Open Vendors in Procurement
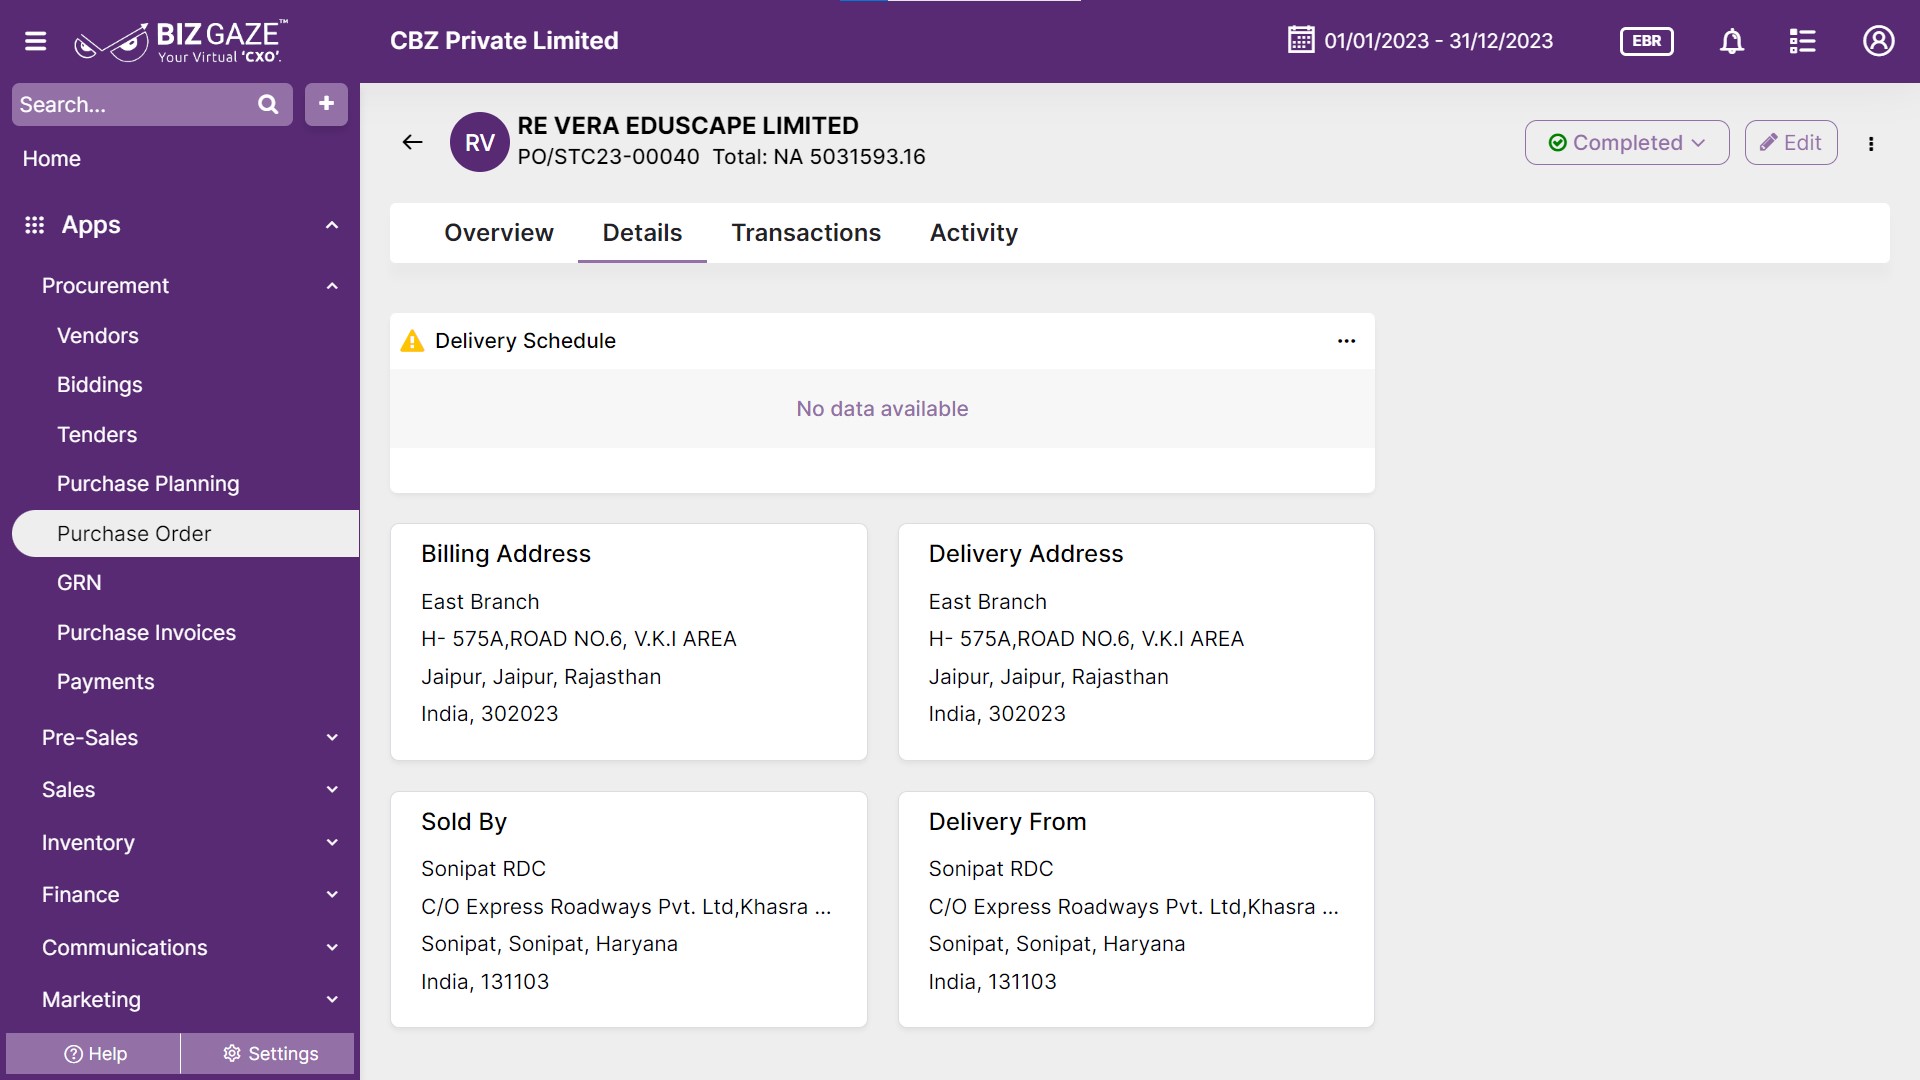 (98, 336)
